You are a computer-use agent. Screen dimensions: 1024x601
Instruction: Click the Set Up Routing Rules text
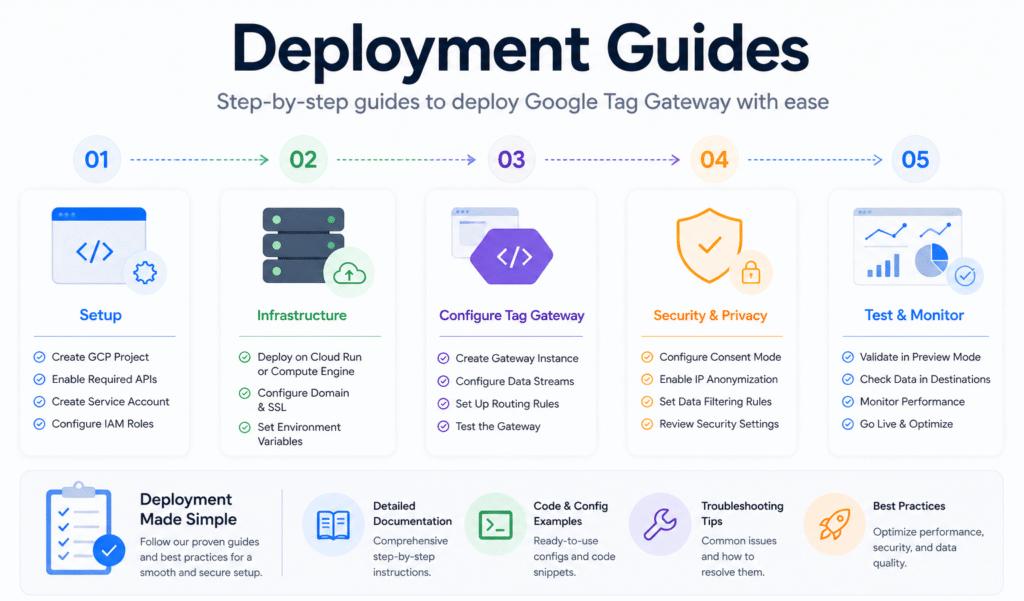[x=507, y=404]
